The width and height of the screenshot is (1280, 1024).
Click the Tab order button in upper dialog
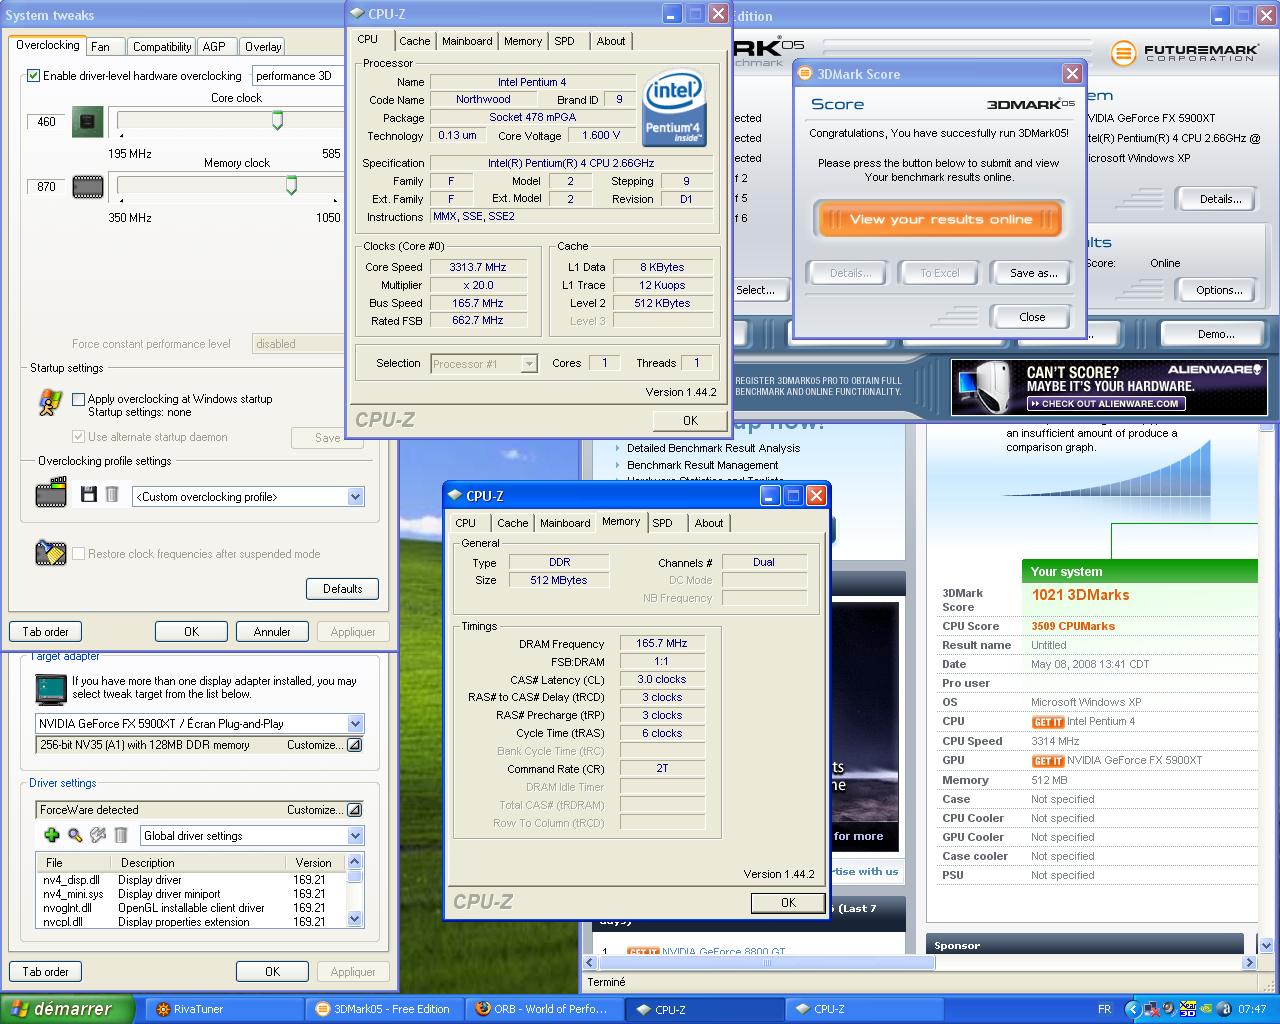(46, 632)
